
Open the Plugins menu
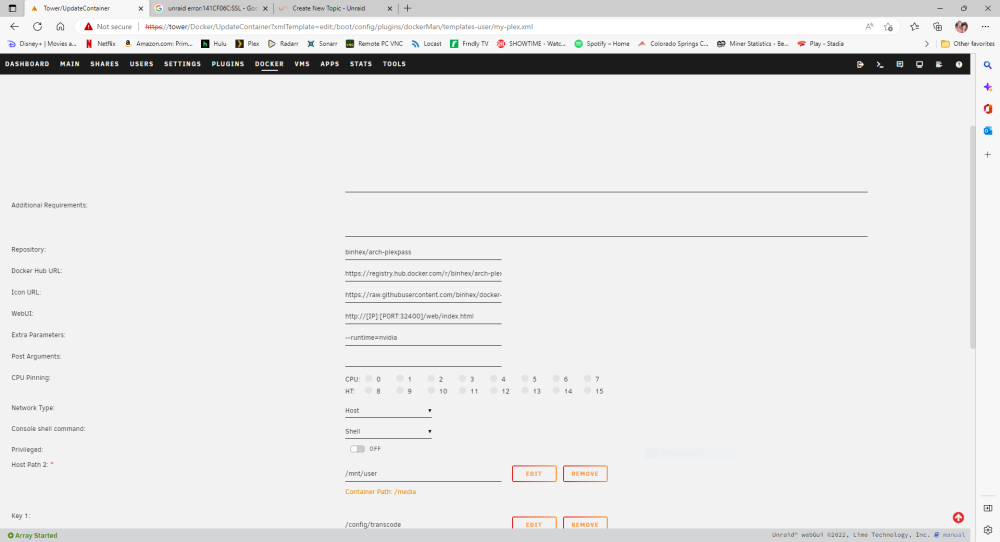point(228,64)
